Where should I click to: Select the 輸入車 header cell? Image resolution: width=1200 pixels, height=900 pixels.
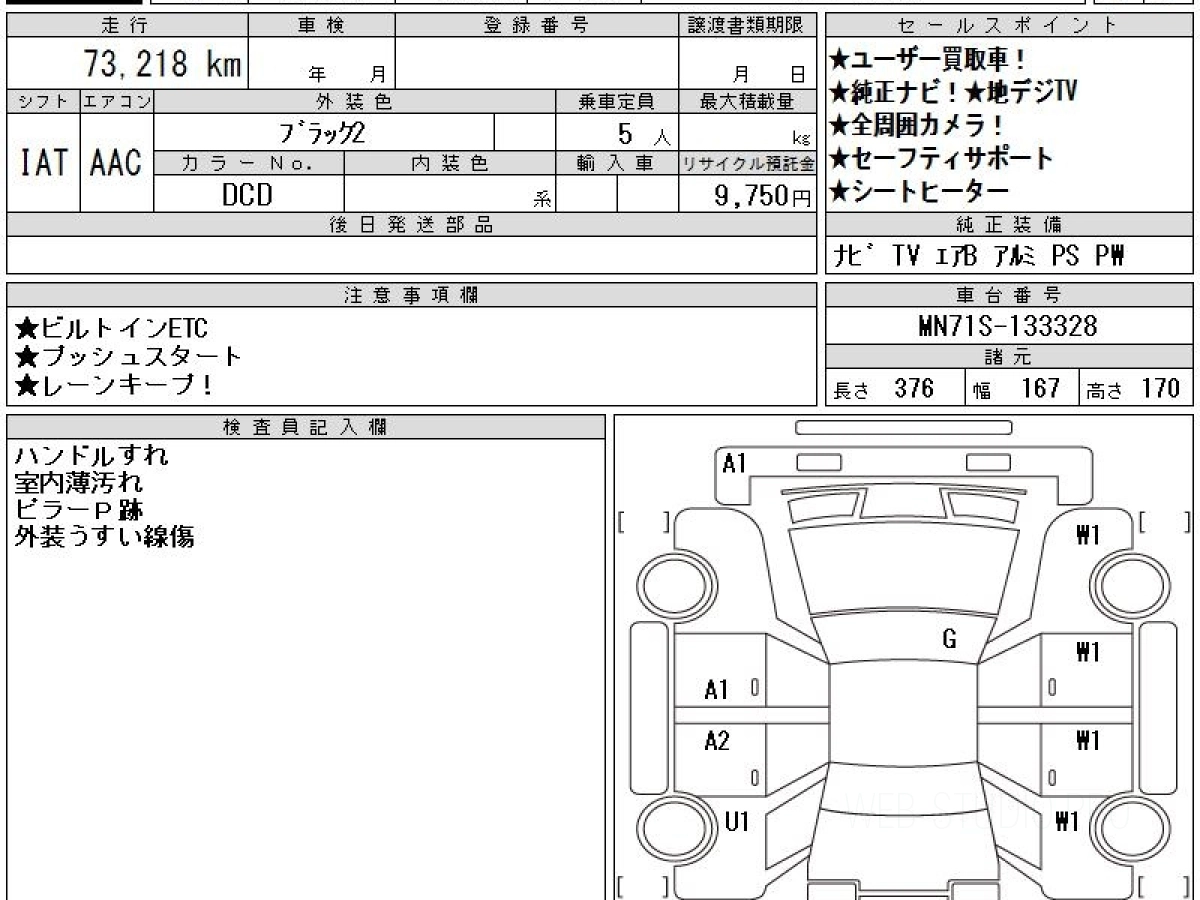[x=617, y=163]
